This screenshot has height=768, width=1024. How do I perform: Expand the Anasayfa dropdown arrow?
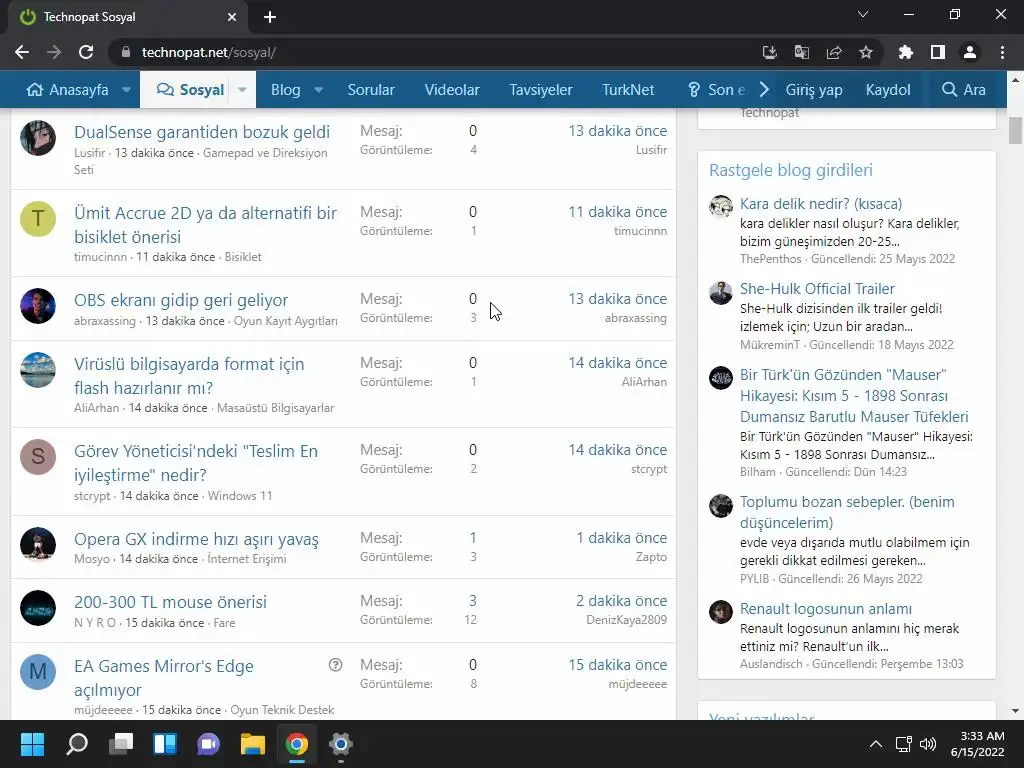click(126, 89)
